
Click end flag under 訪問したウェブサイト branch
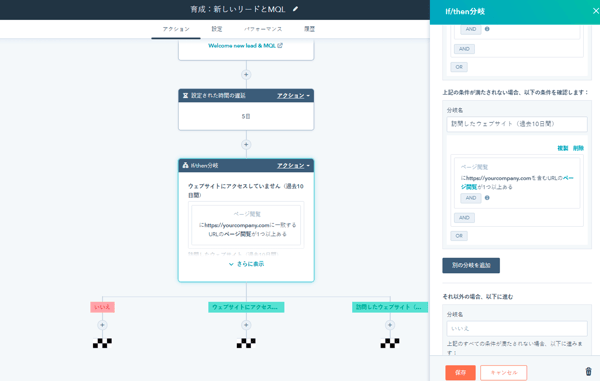(x=390, y=343)
